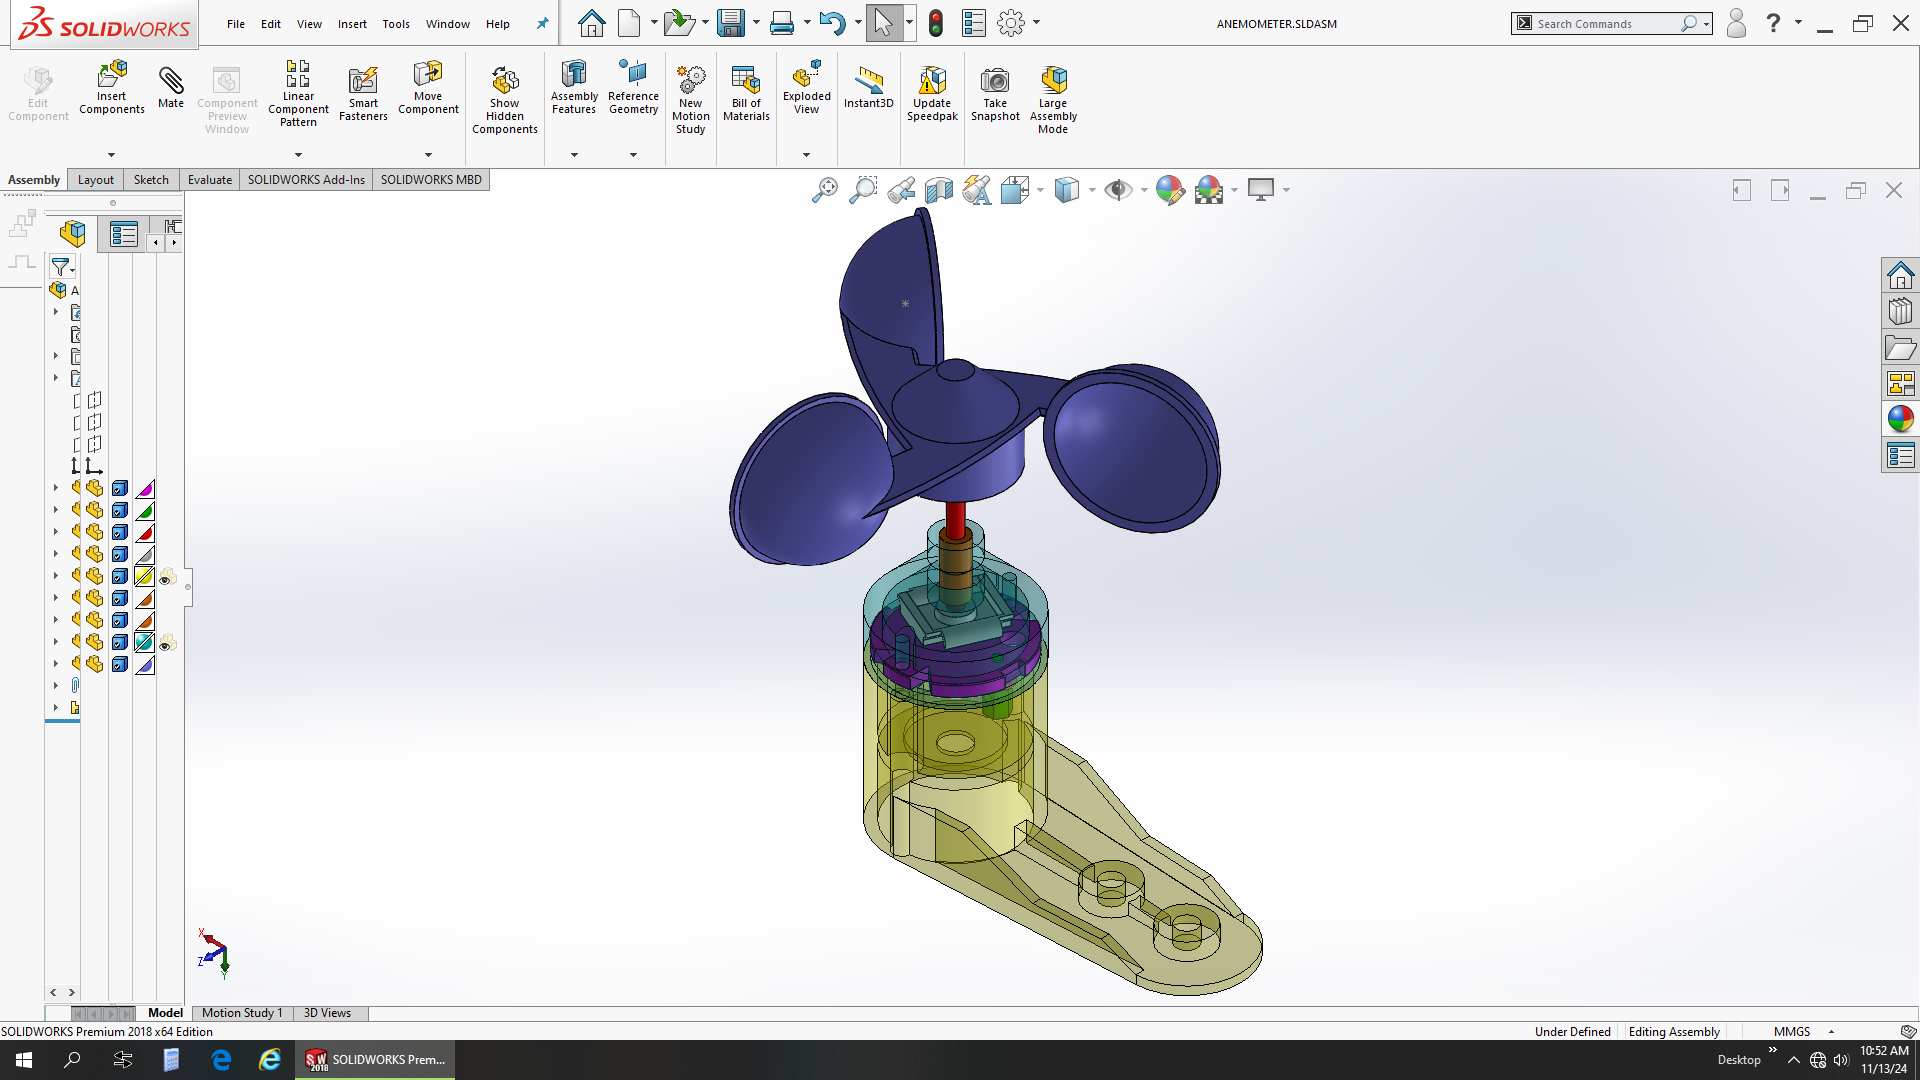This screenshot has height=1080, width=1920.
Task: Click the Insert Components icon
Action: 112,88
